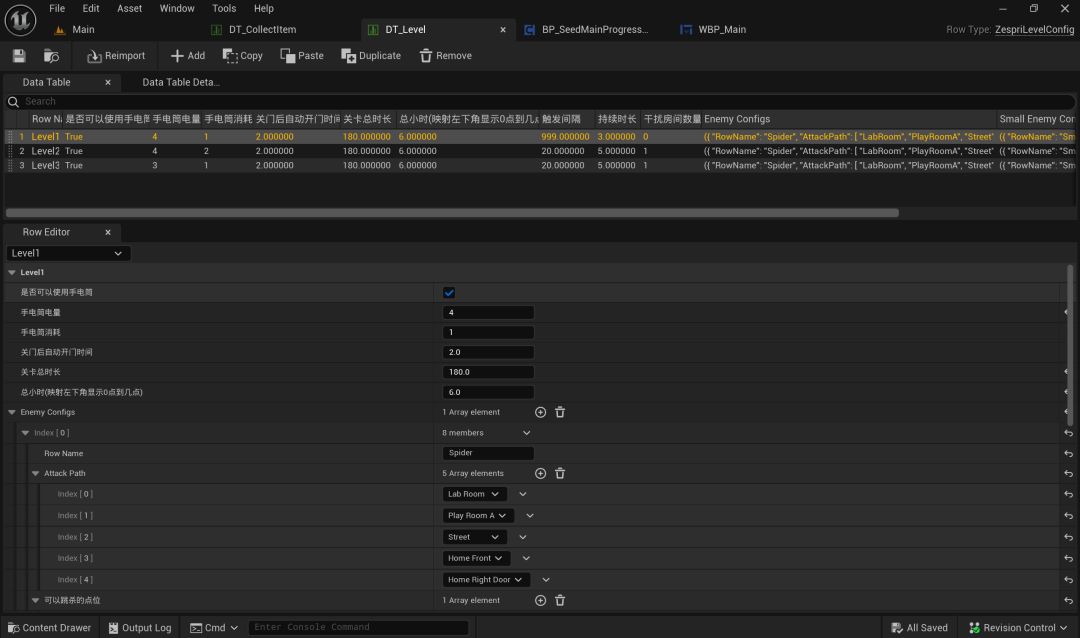Screen dimensions: 1080x638
Task: Open the Level1 row selector dropdown
Action: click(68, 253)
